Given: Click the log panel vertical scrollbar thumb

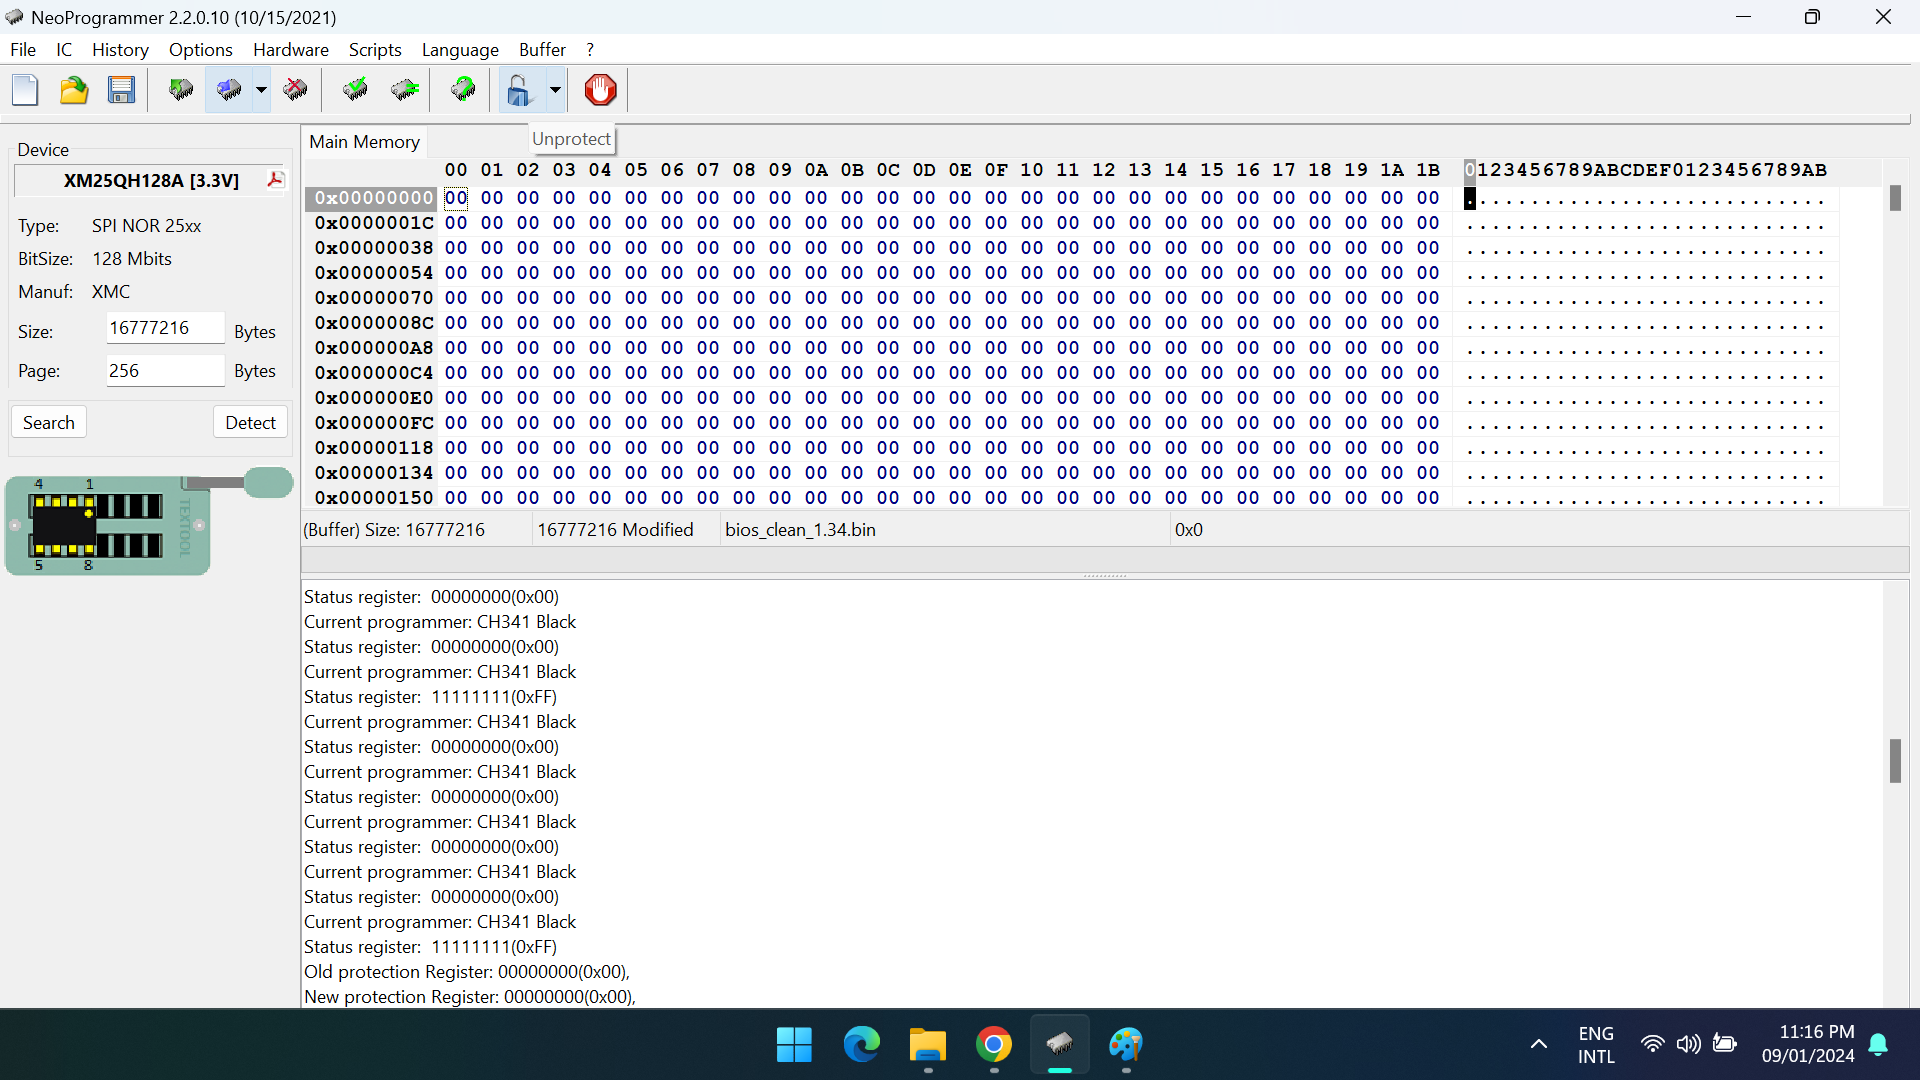Looking at the screenshot, I should click(x=1895, y=761).
